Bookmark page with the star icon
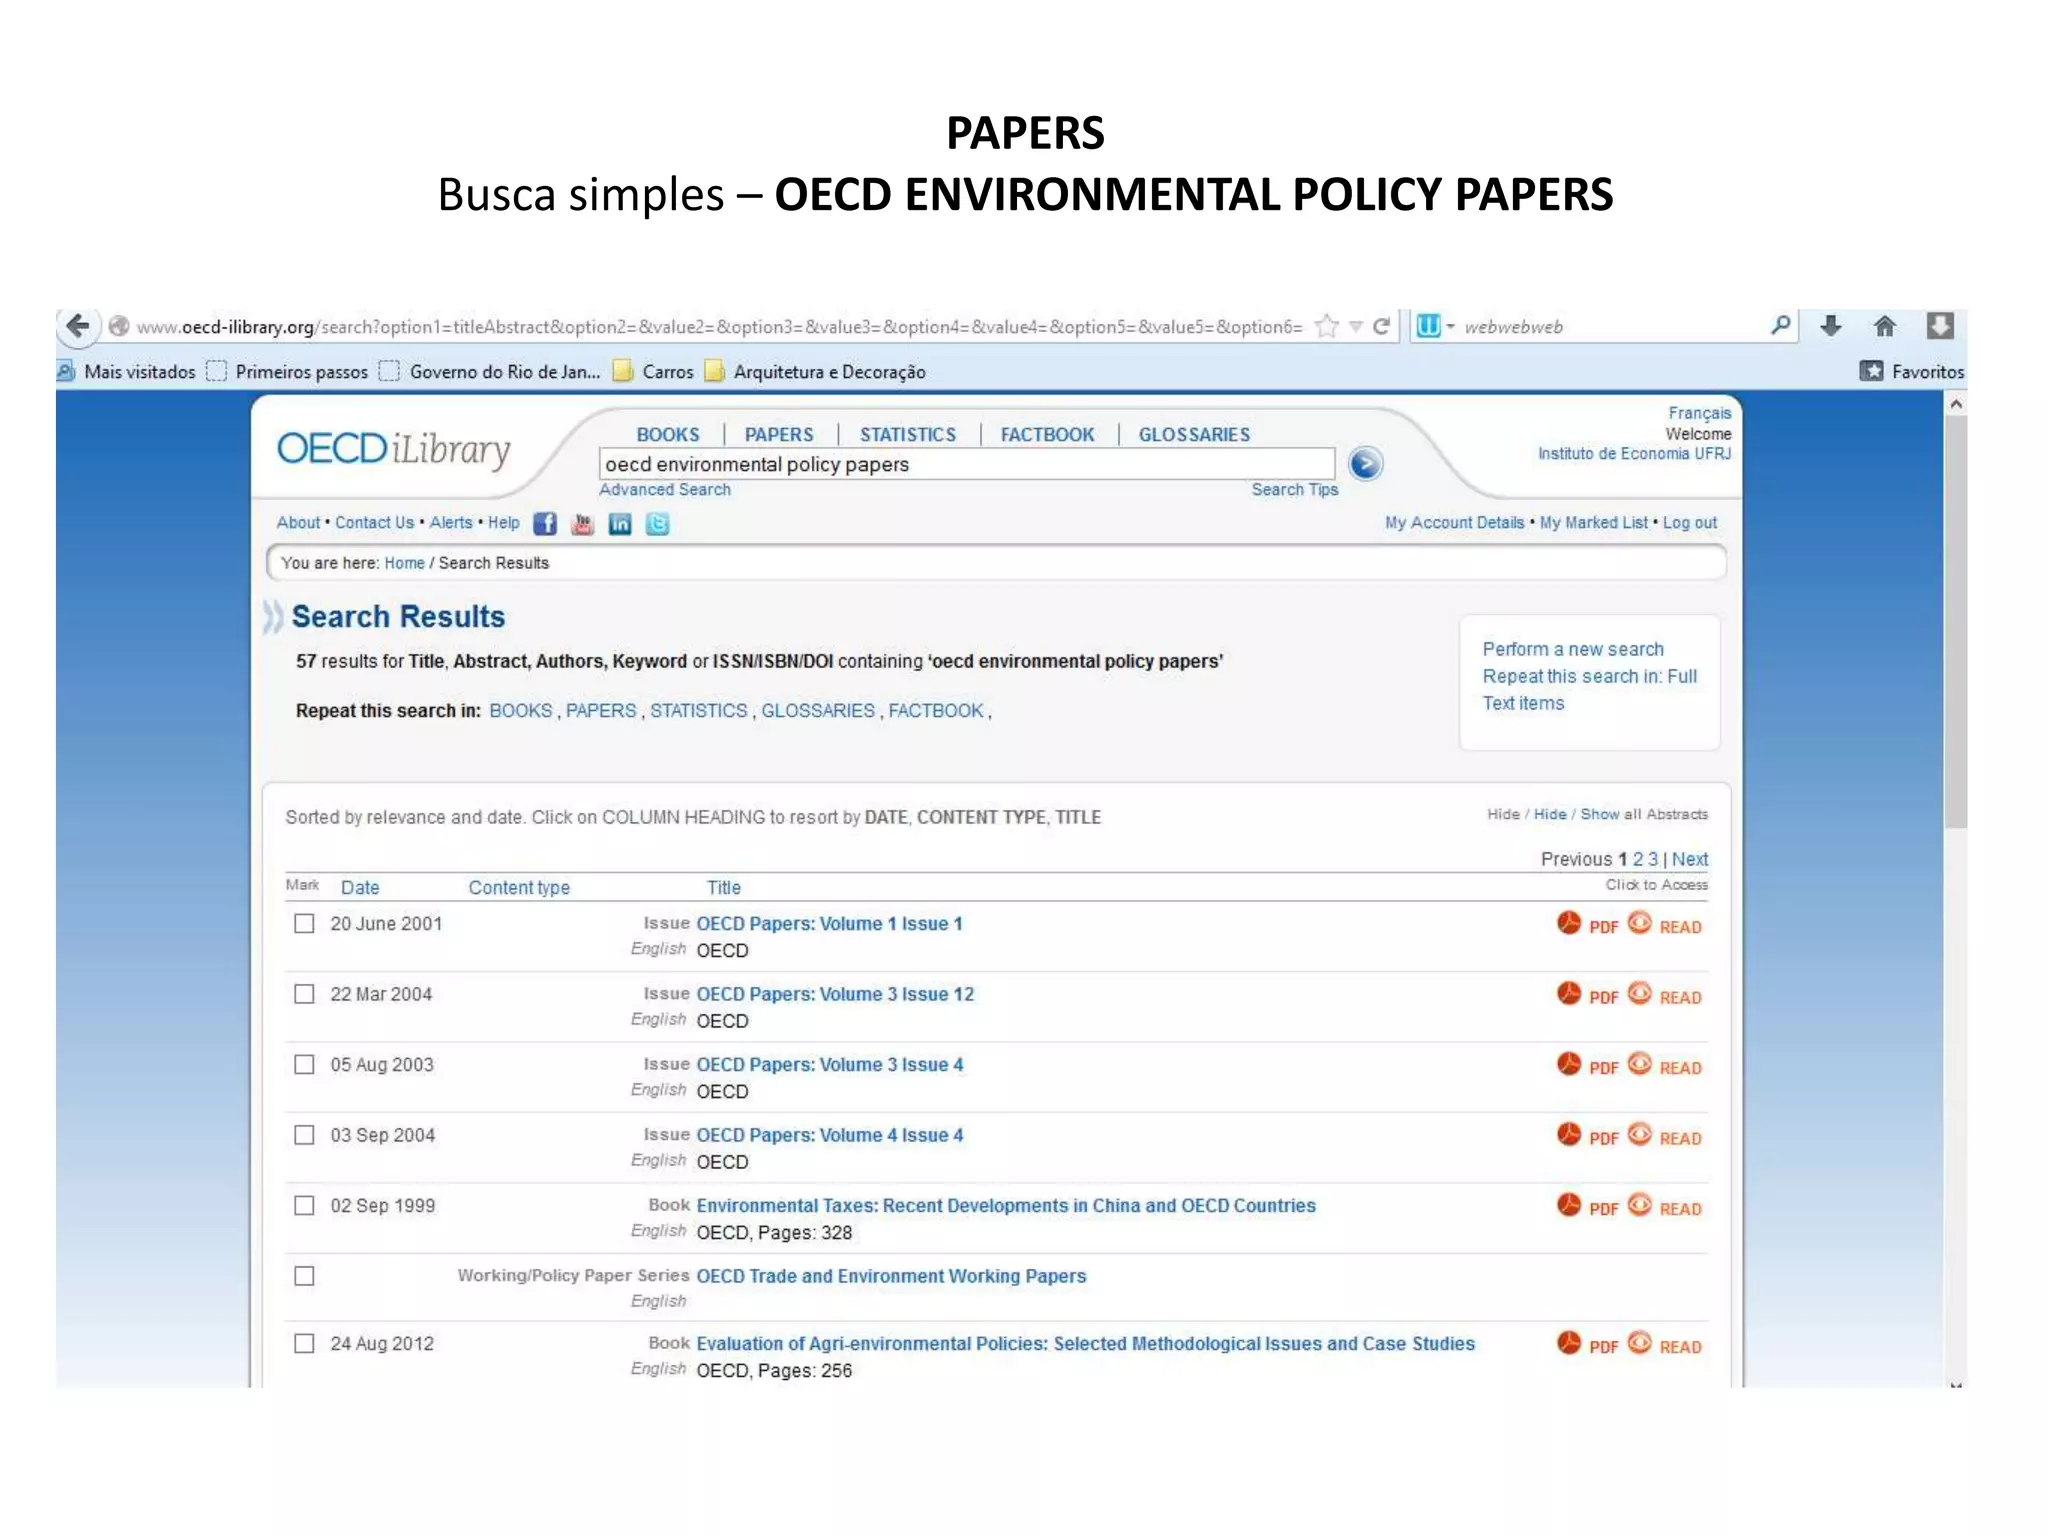This screenshot has height=1536, width=2048. pos(1327,326)
